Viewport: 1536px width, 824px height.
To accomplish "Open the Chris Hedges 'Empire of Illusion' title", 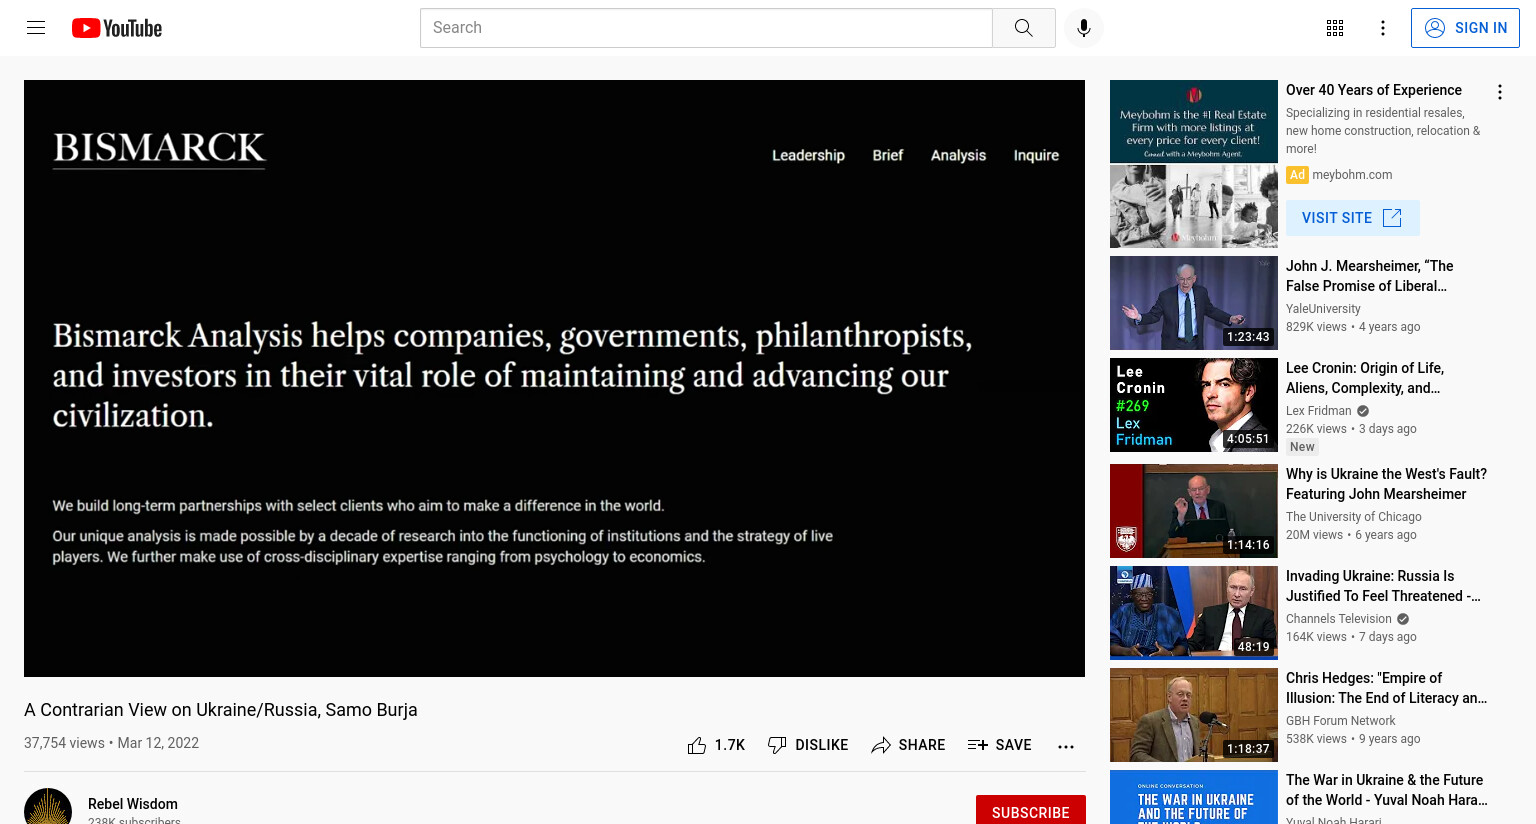I will tap(1386, 688).
